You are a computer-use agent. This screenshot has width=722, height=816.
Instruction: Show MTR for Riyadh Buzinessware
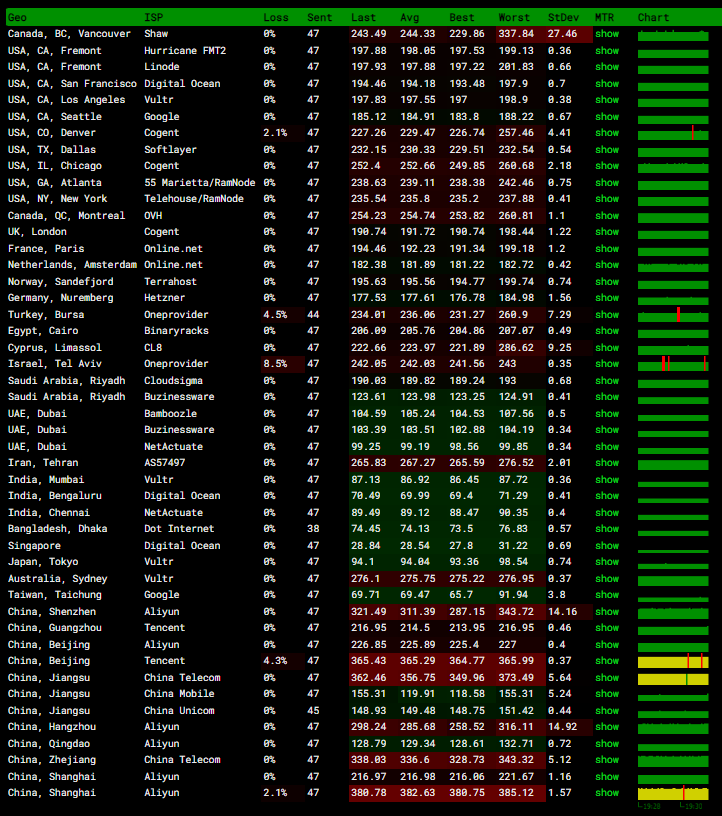(607, 397)
